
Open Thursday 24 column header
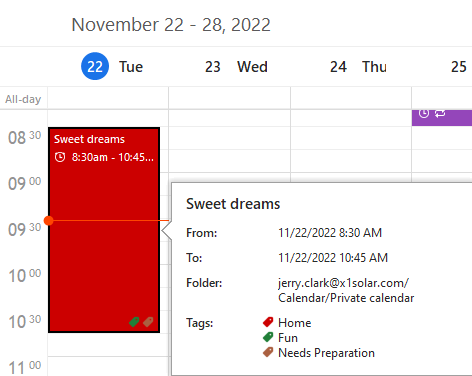358,67
